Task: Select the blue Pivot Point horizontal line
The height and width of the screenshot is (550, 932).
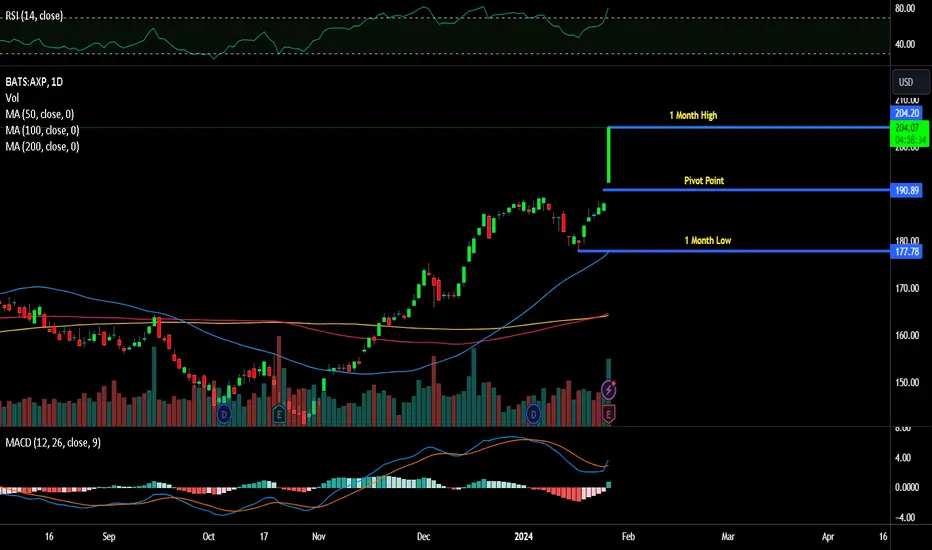Action: pos(746,190)
